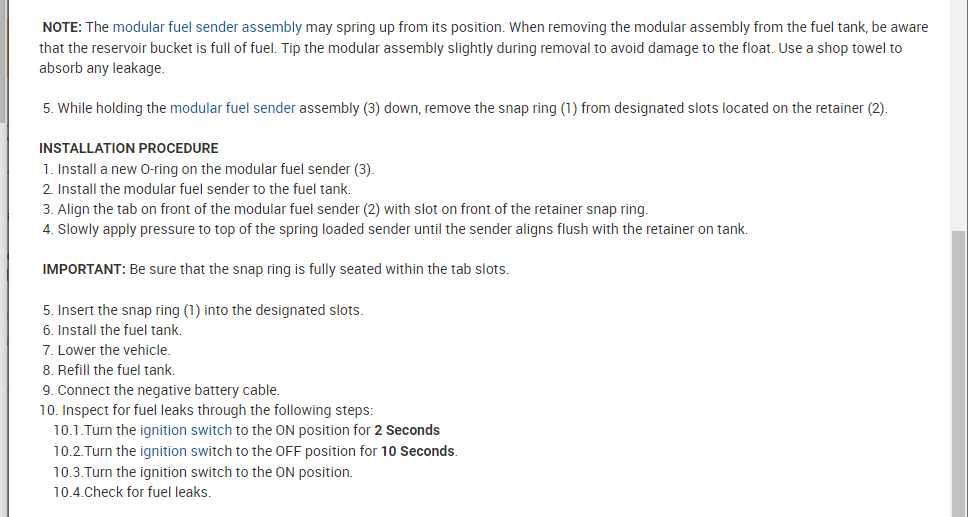Click the "Slowly apply pressure" step 4 text
This screenshot has width=968, height=517.
(402, 229)
